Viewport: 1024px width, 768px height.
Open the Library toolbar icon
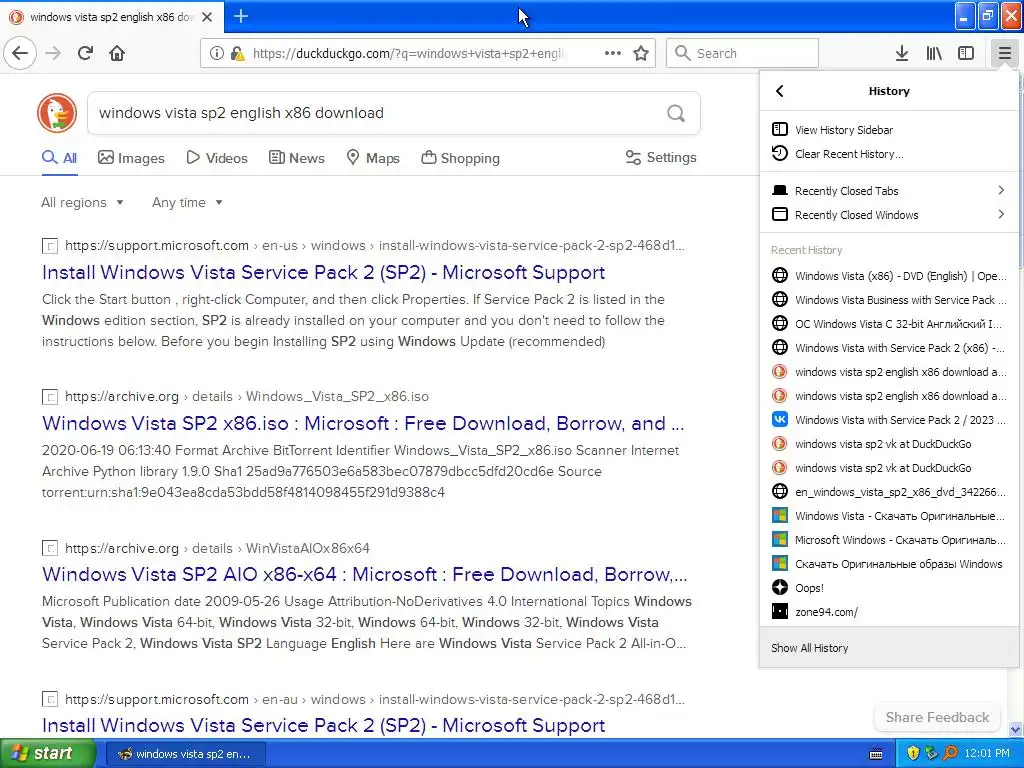click(934, 53)
